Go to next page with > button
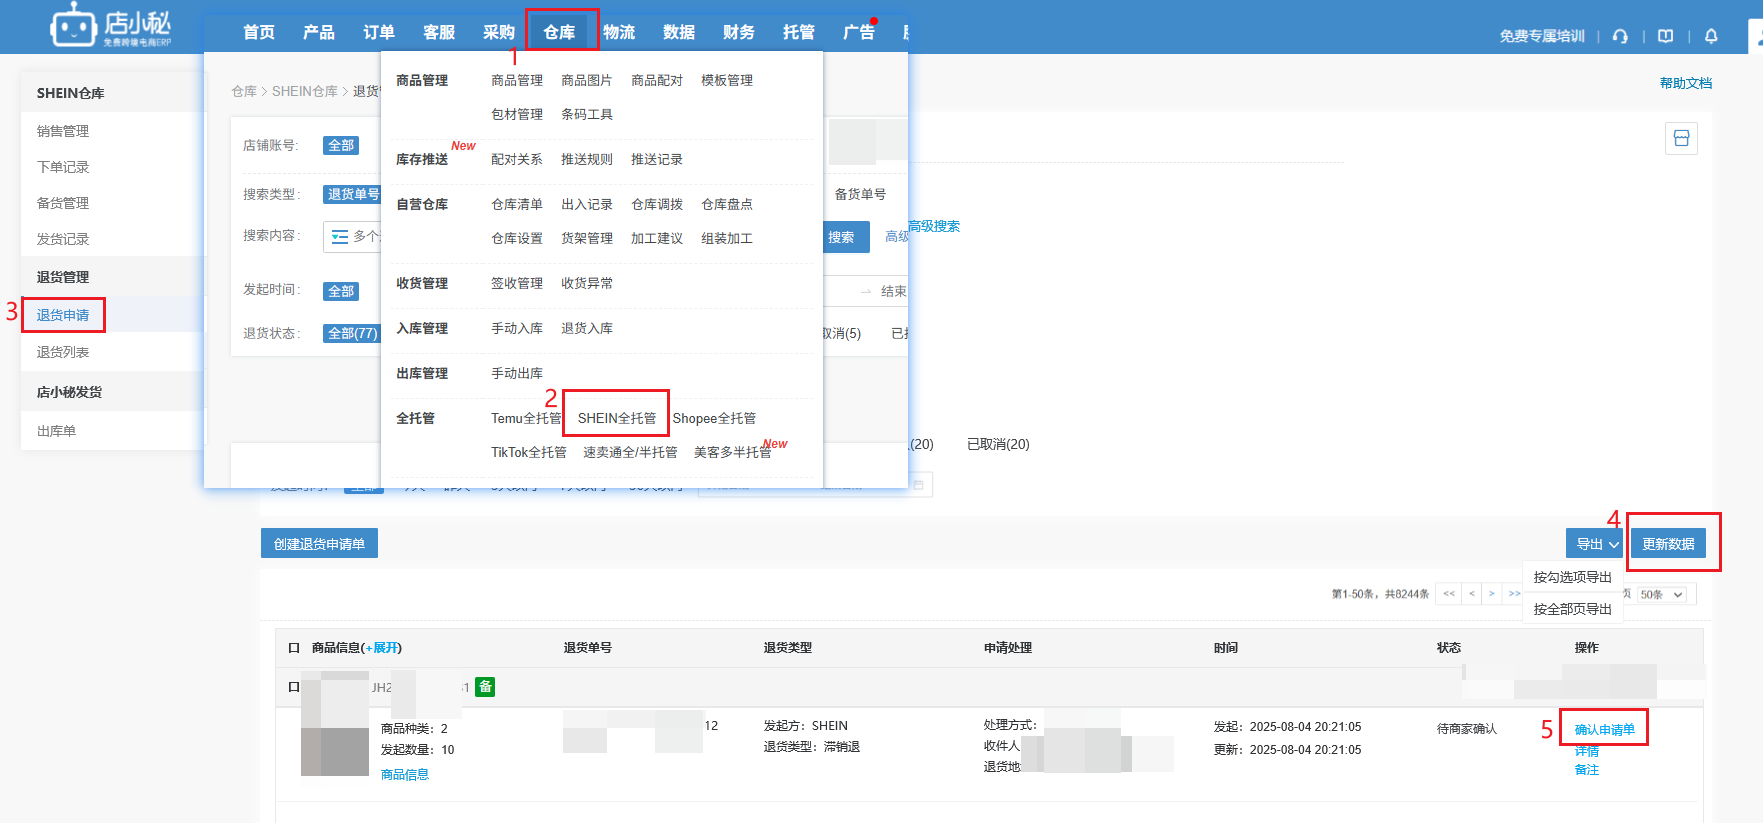Viewport: 1763px width, 823px height. [1491, 594]
